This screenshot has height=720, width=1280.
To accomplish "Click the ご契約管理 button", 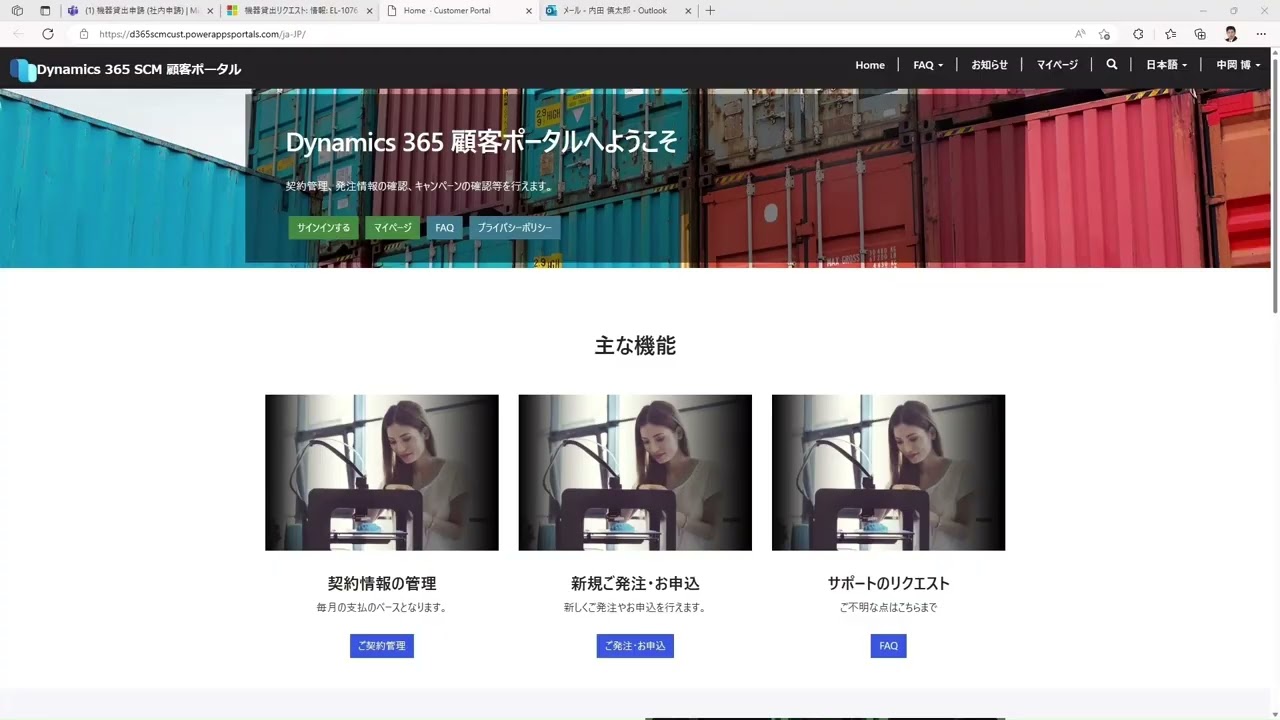I will click(x=382, y=646).
